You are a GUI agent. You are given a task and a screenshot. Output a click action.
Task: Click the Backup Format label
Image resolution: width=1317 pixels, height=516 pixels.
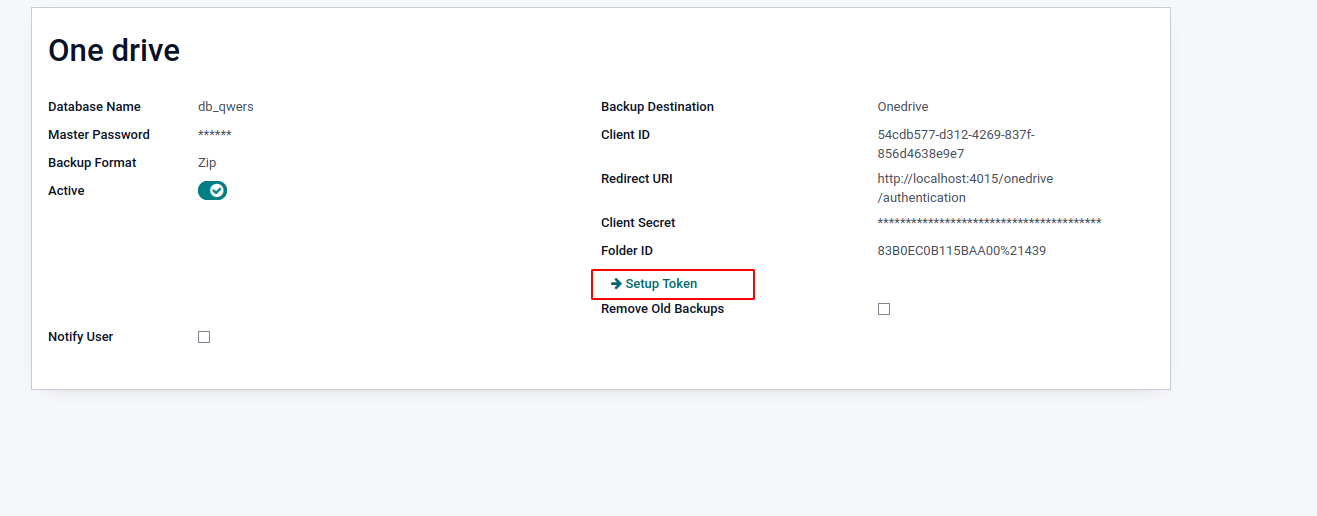pyautogui.click(x=92, y=163)
